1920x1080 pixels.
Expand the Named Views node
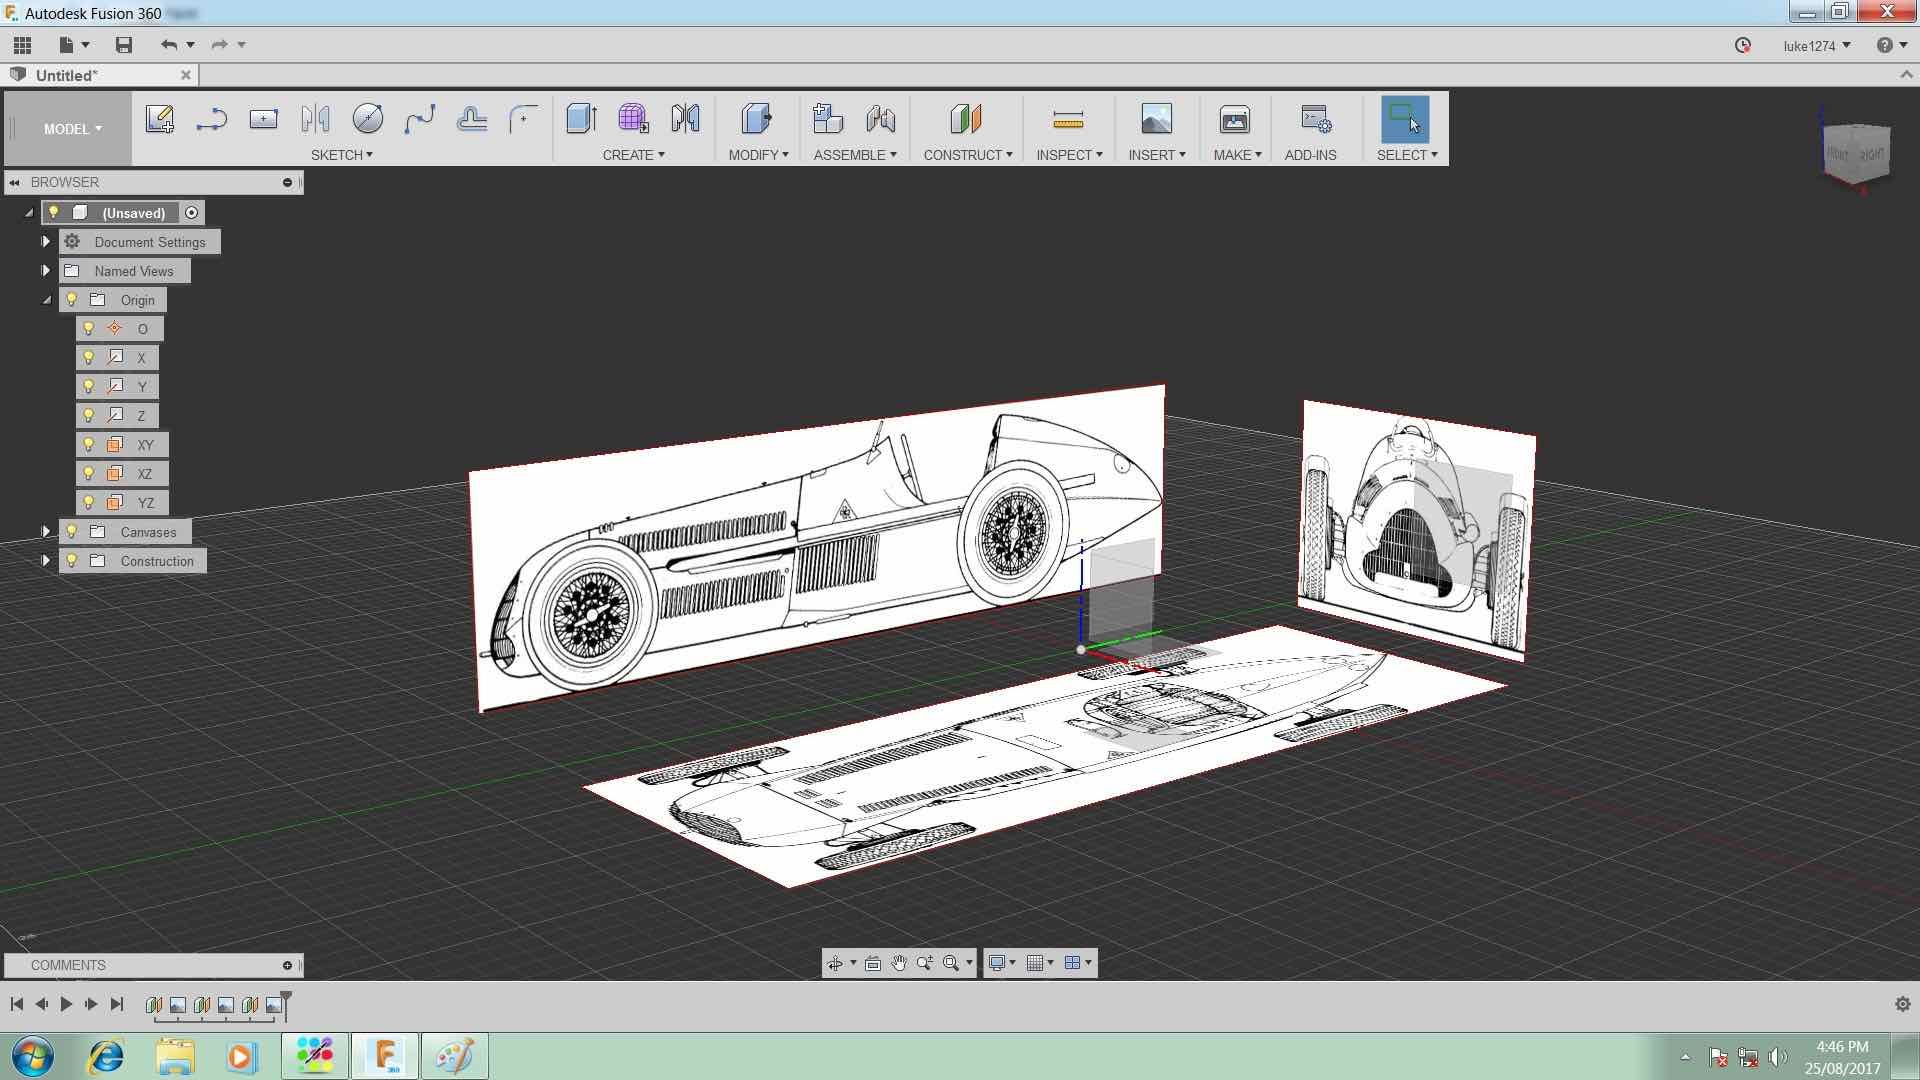(45, 271)
